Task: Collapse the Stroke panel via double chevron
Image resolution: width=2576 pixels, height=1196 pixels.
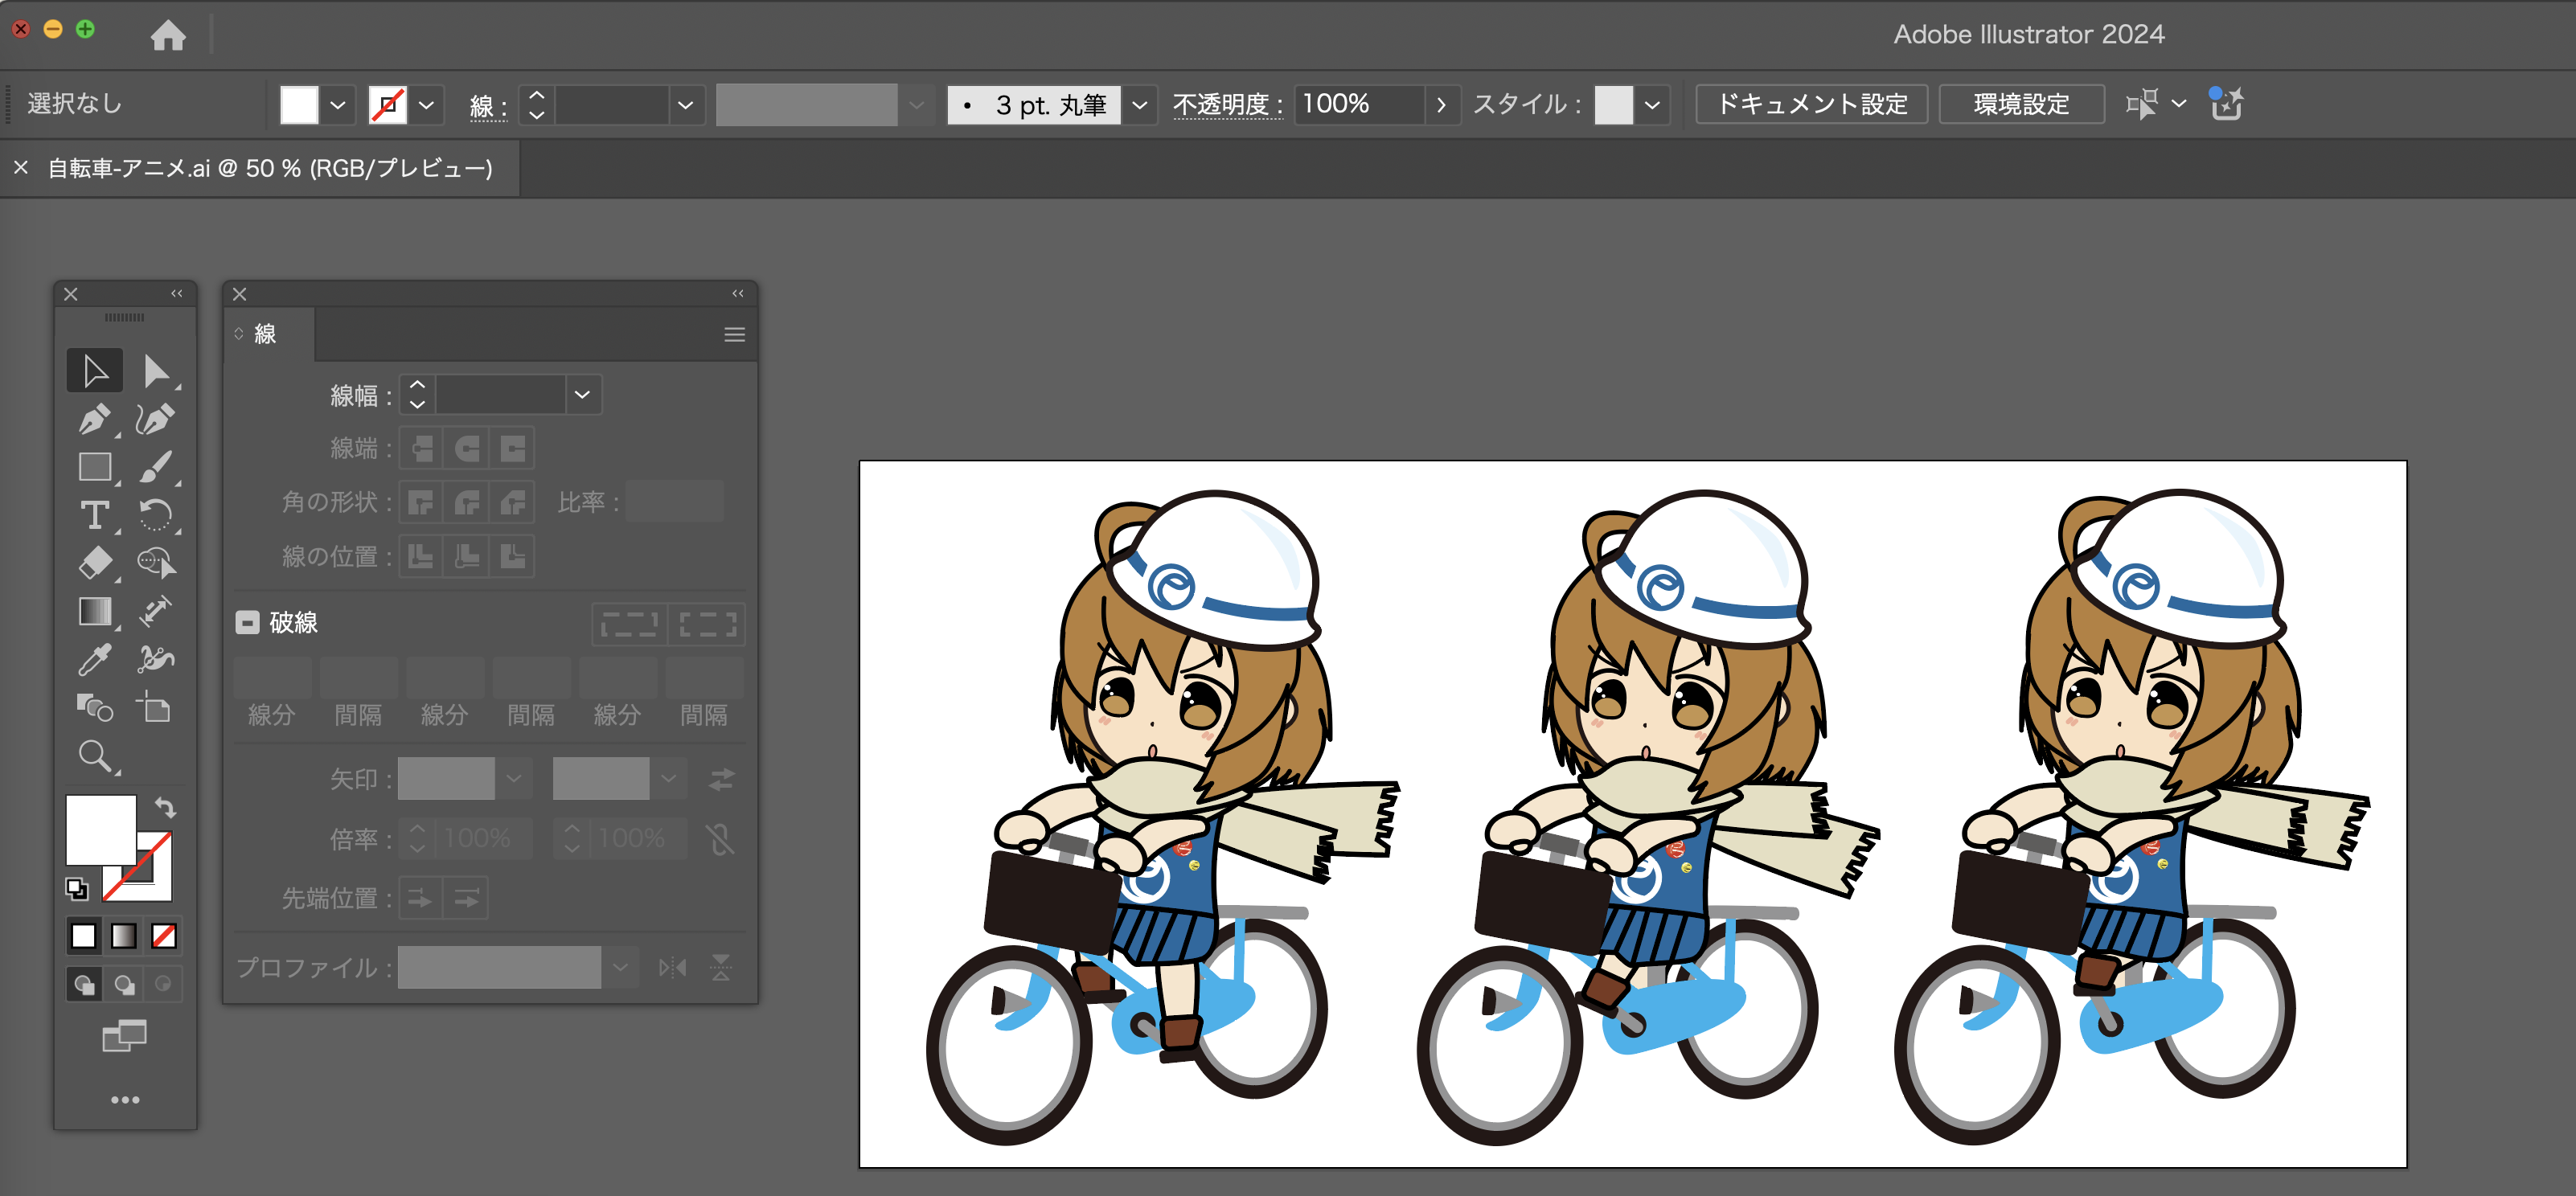Action: point(738,293)
